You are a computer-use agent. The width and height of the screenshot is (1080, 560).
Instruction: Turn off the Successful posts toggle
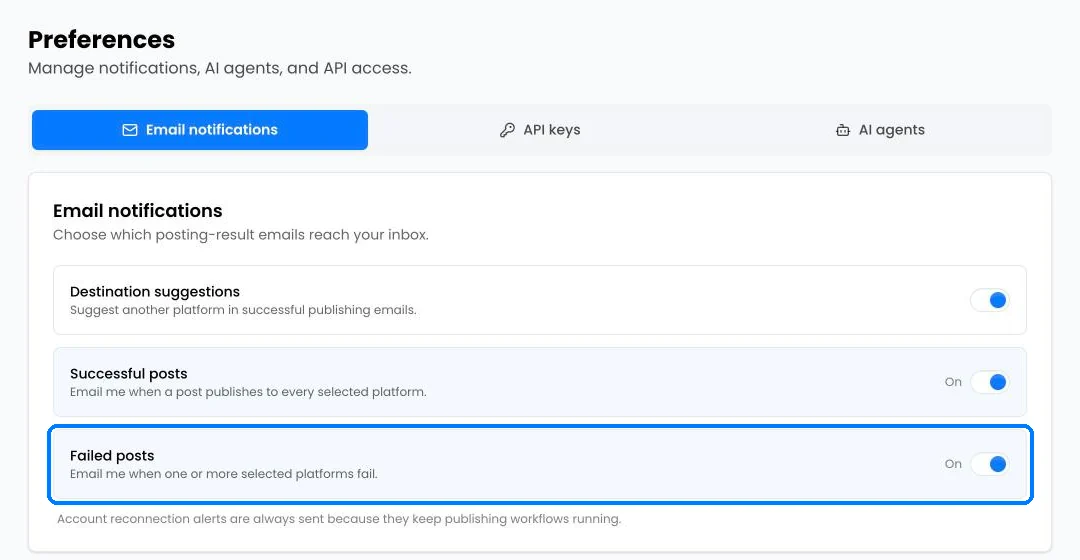[x=990, y=382]
